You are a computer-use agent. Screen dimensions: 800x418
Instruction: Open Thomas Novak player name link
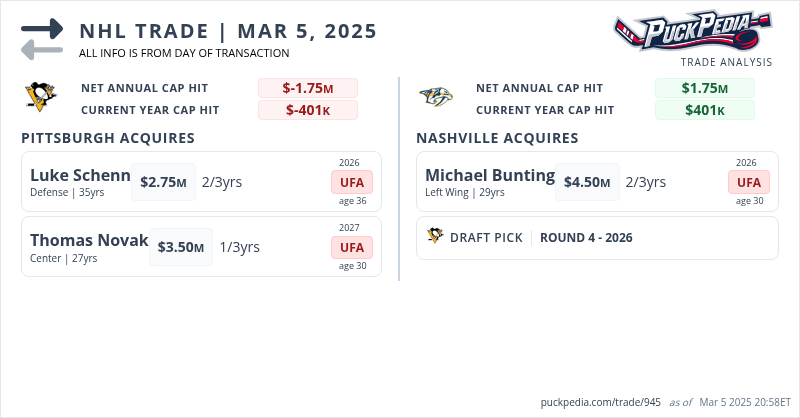coord(89,240)
